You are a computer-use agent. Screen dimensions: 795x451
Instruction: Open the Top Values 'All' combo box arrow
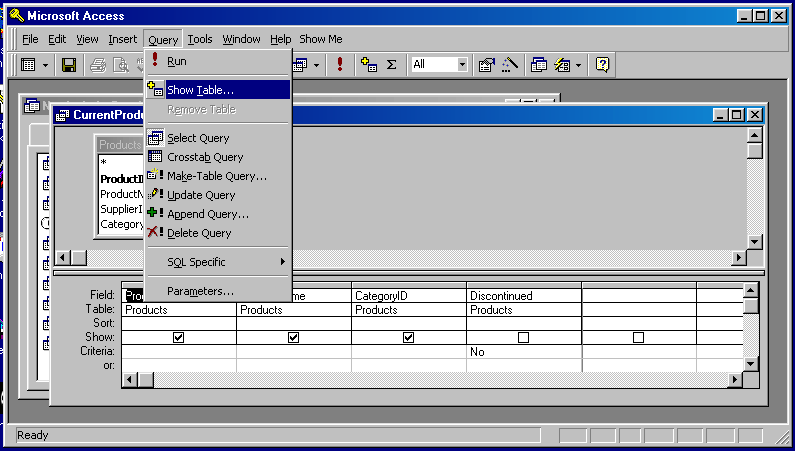point(462,64)
